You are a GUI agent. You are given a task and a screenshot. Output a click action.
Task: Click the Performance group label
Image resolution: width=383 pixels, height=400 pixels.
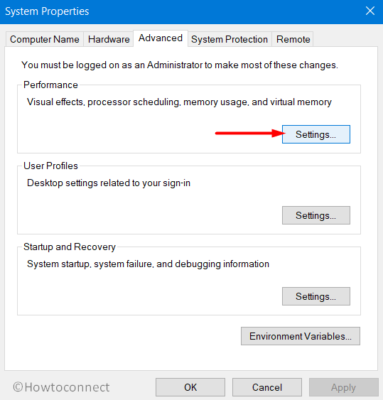point(51,85)
